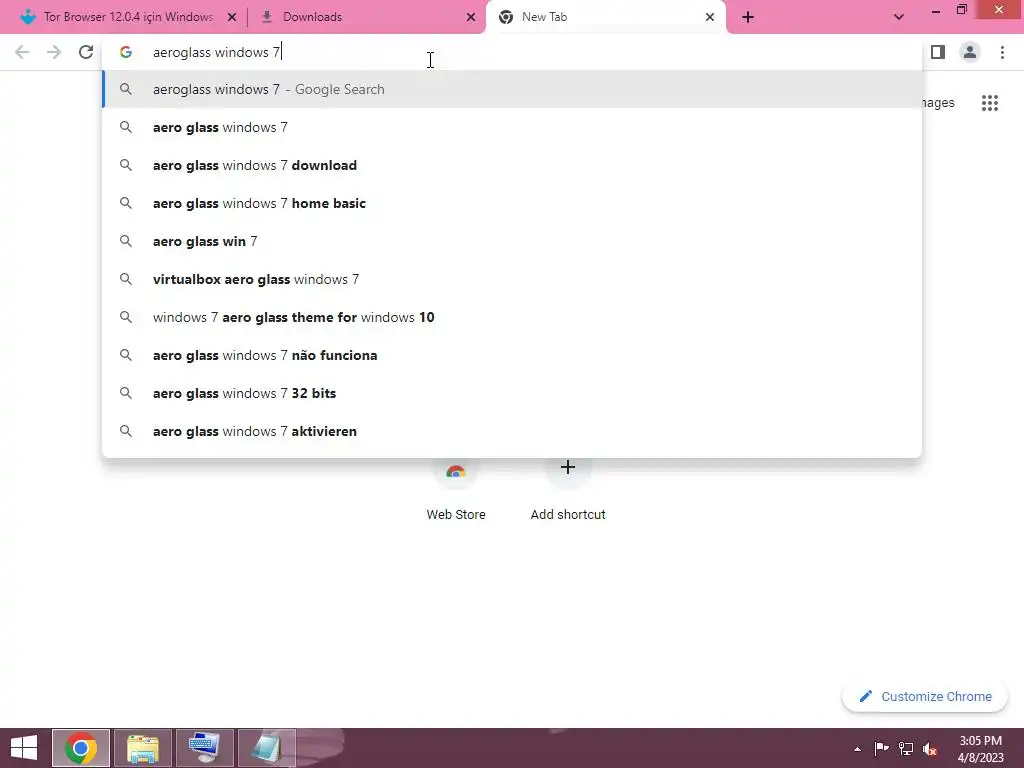Screen dimensions: 1024x768
Task: Open the Google apps grid
Action: [x=989, y=103]
